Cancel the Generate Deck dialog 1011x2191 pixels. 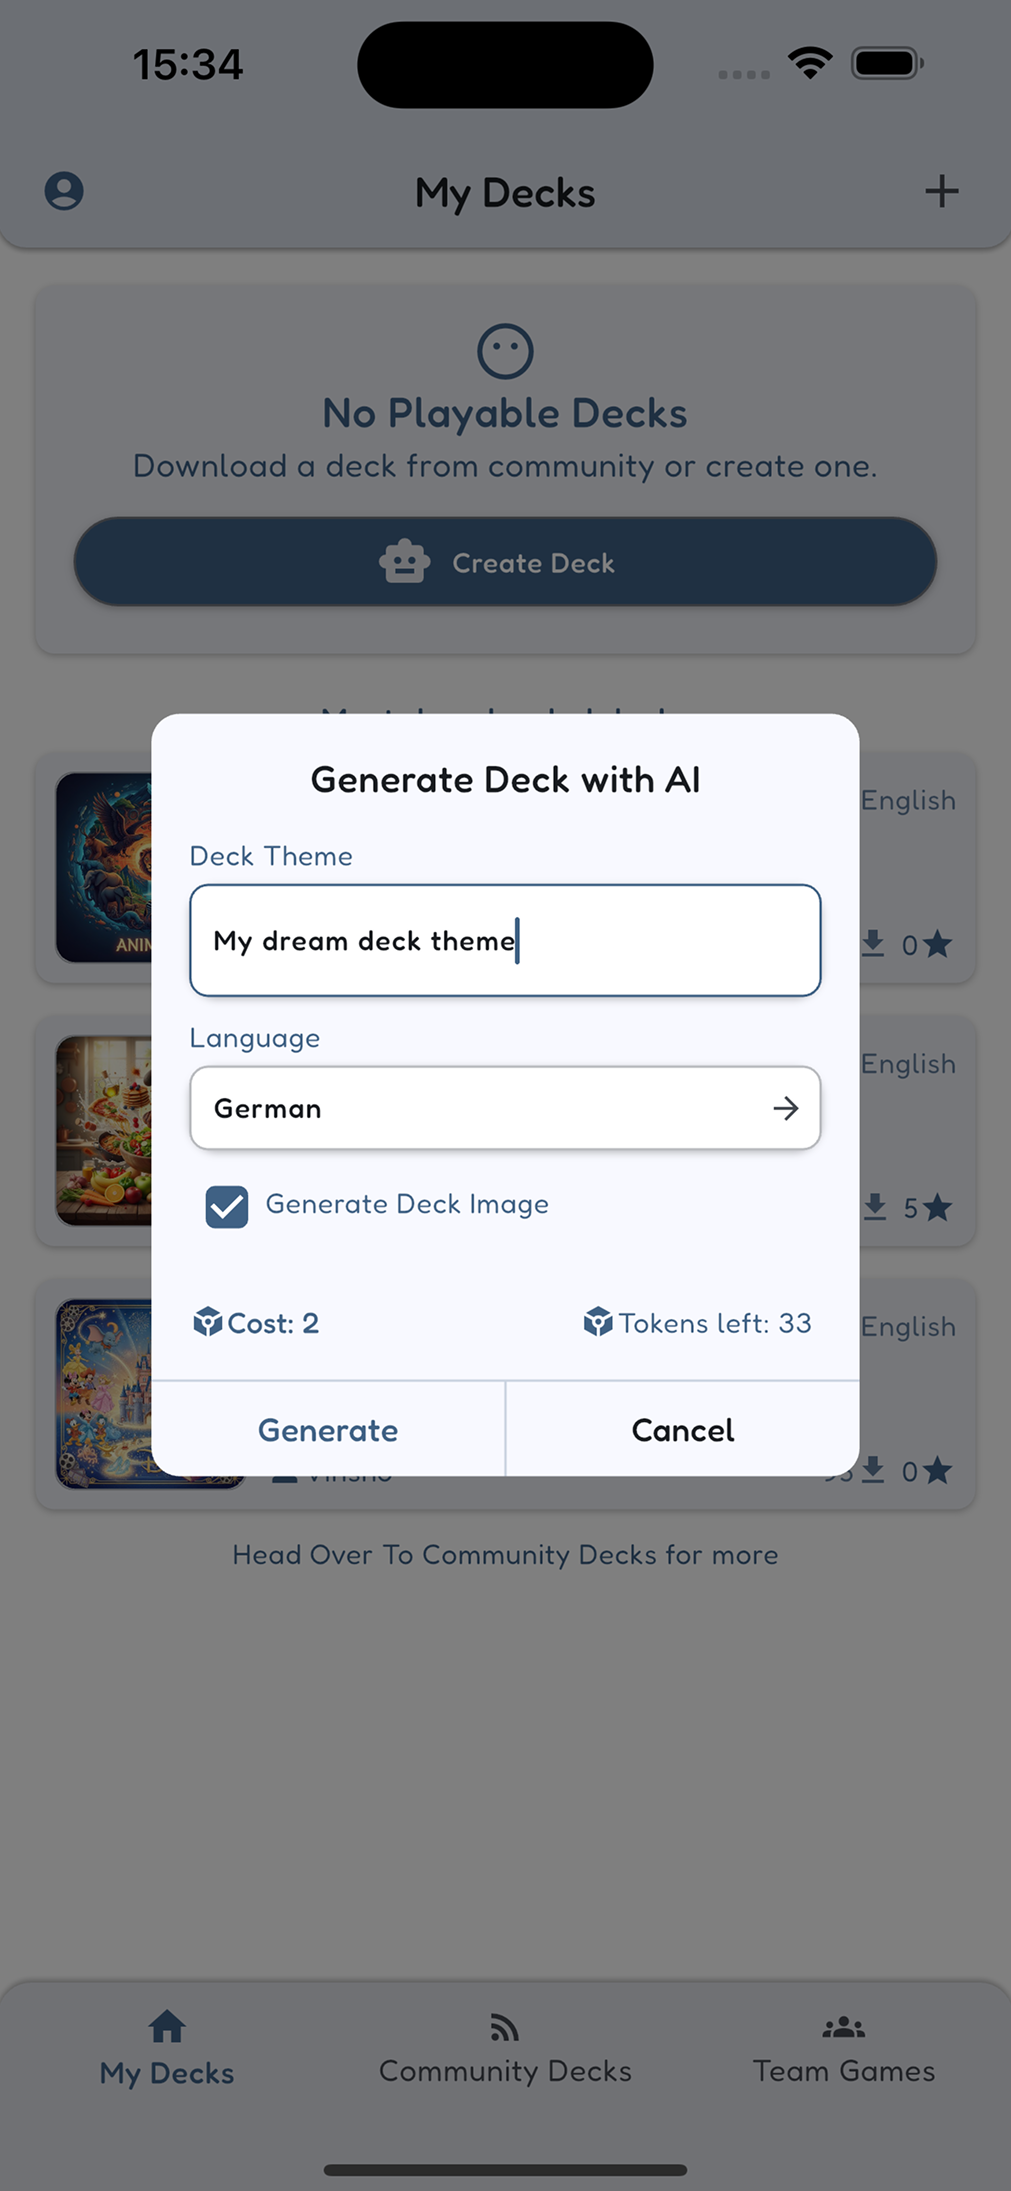click(683, 1430)
